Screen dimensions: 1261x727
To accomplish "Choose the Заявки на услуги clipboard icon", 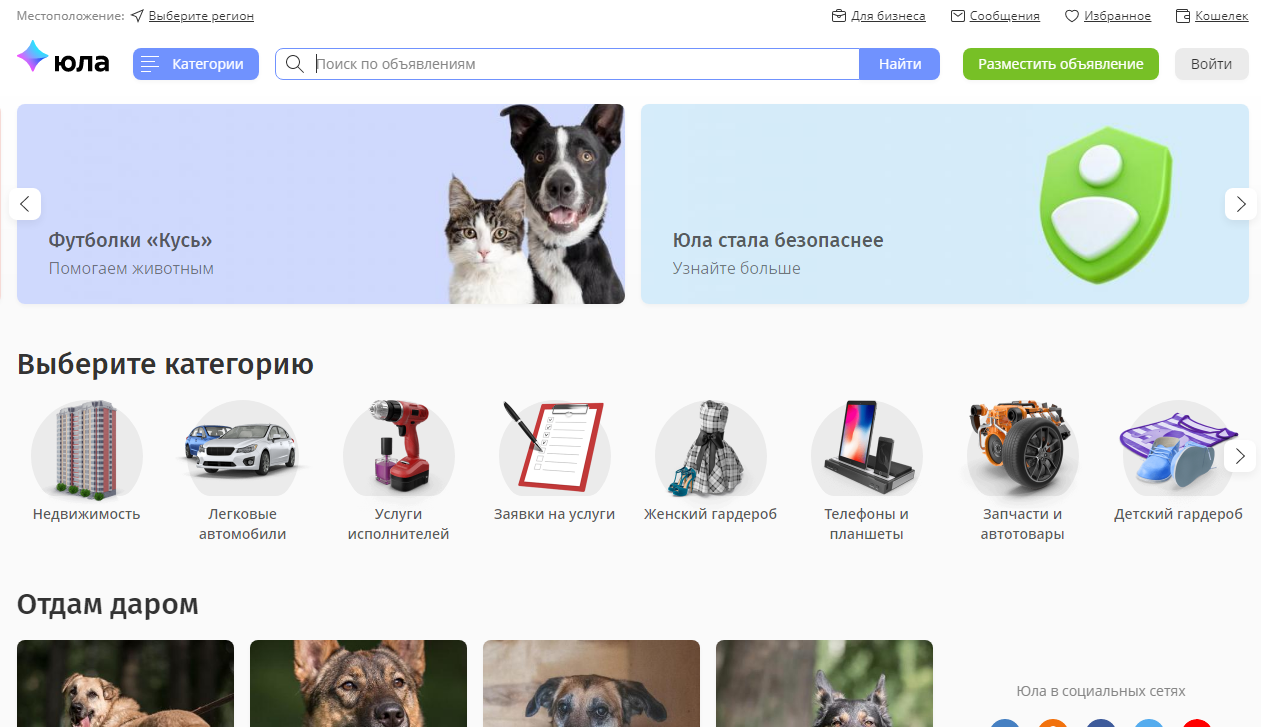I will pos(555,448).
